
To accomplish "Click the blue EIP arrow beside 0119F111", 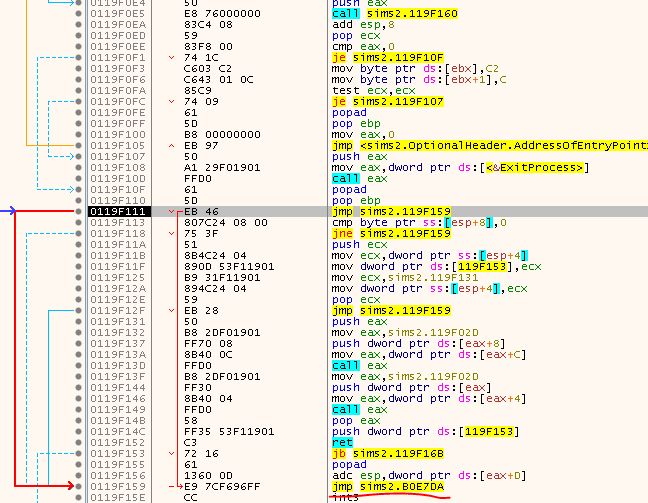I will coord(9,212).
